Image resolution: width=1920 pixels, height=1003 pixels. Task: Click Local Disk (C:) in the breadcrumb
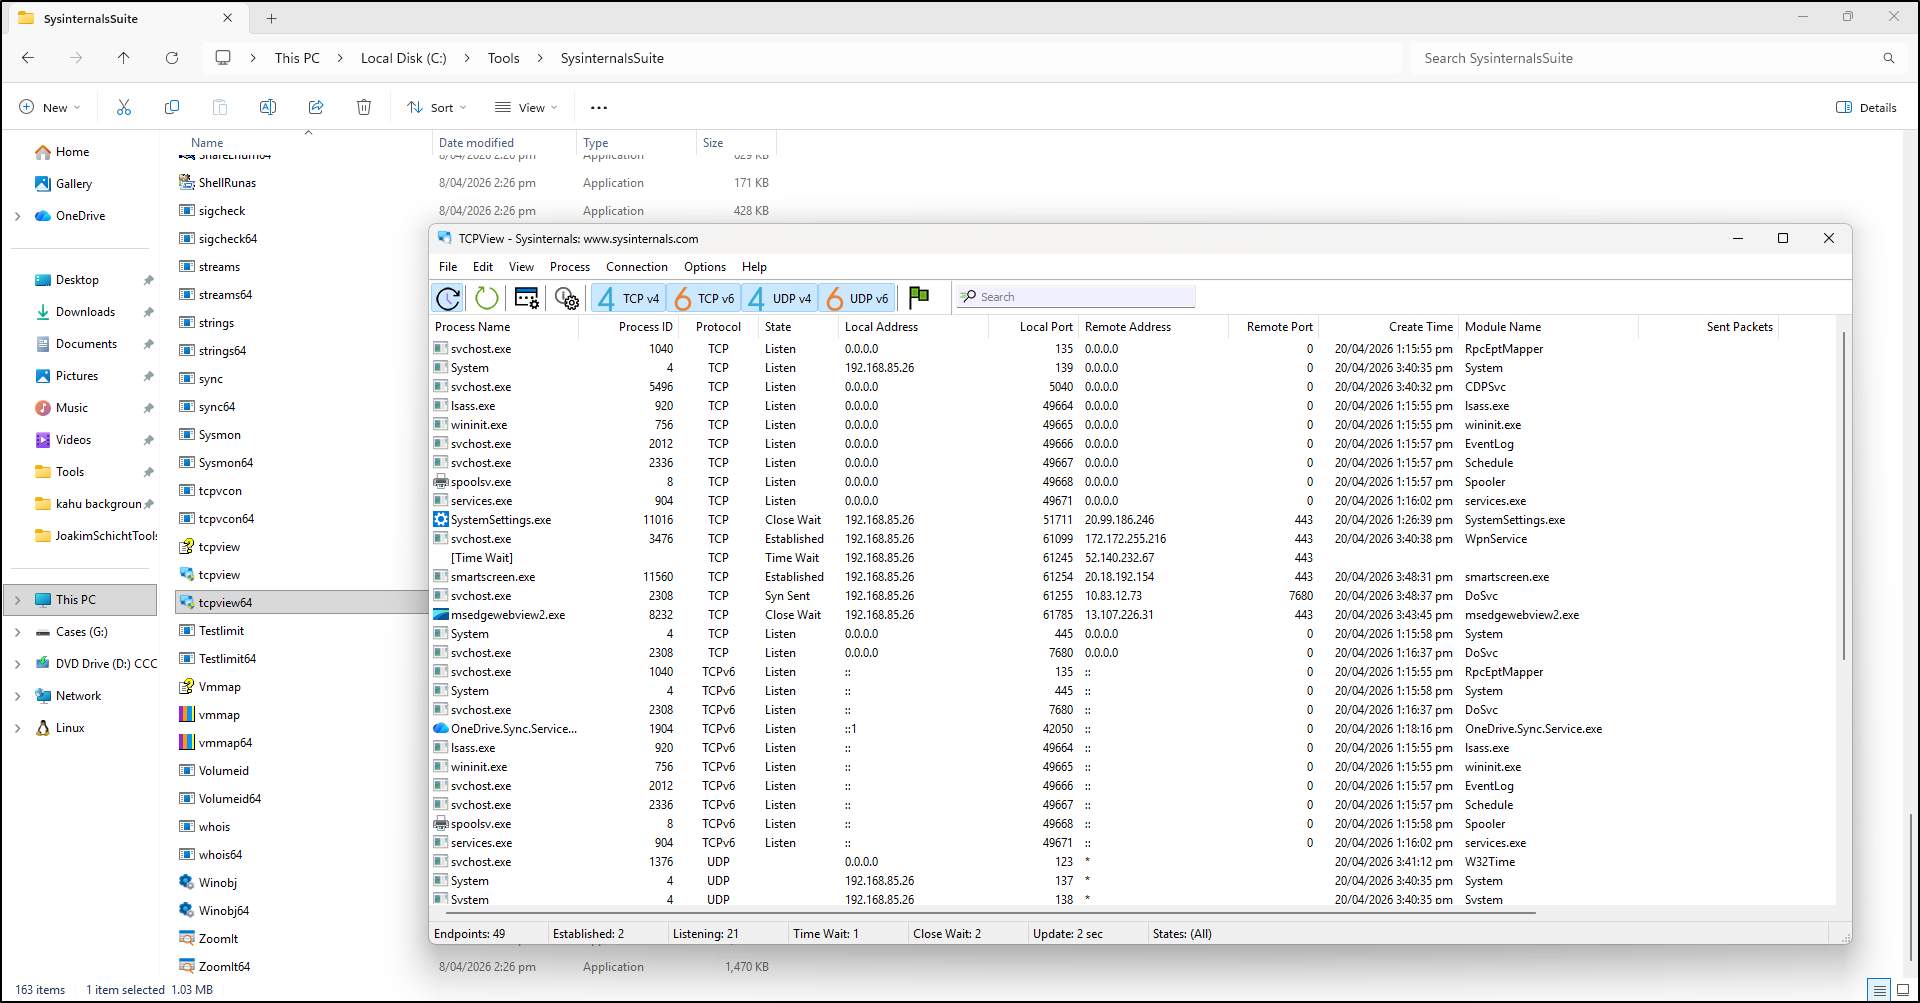pyautogui.click(x=403, y=58)
